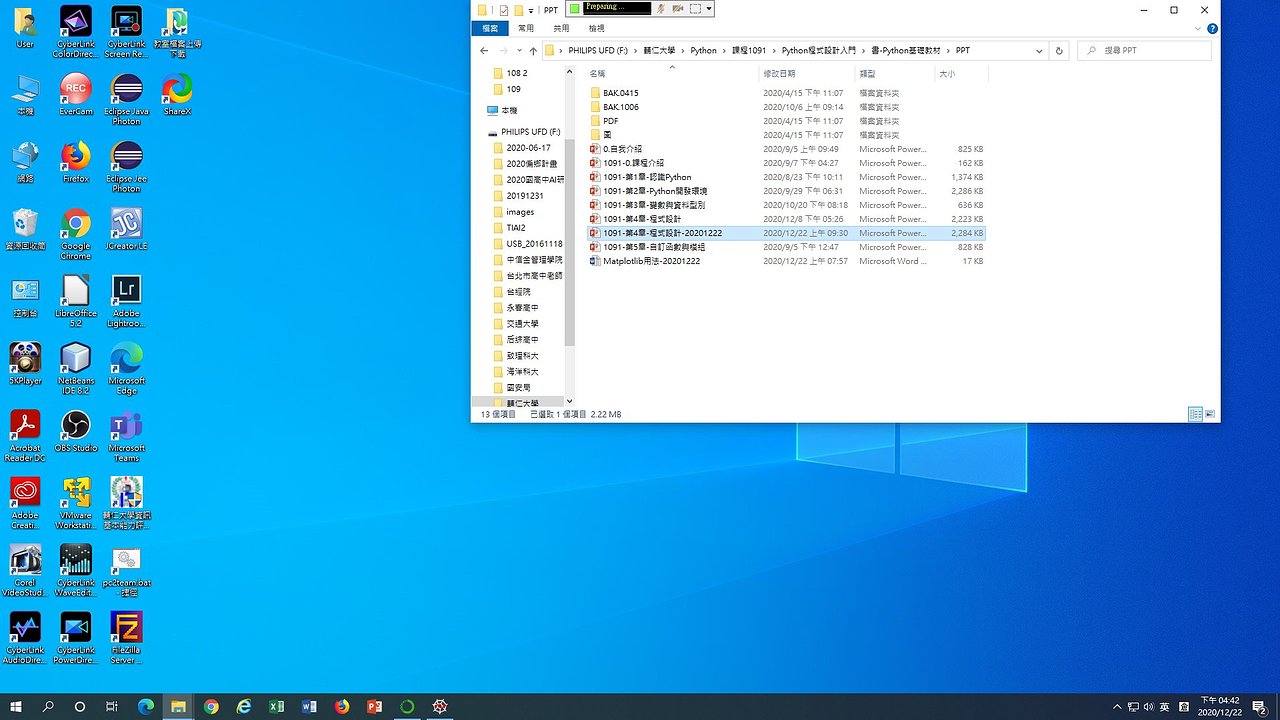The width and height of the screenshot is (1280, 720).
Task: Launch Google Chrome from the desktop
Action: coord(76,233)
